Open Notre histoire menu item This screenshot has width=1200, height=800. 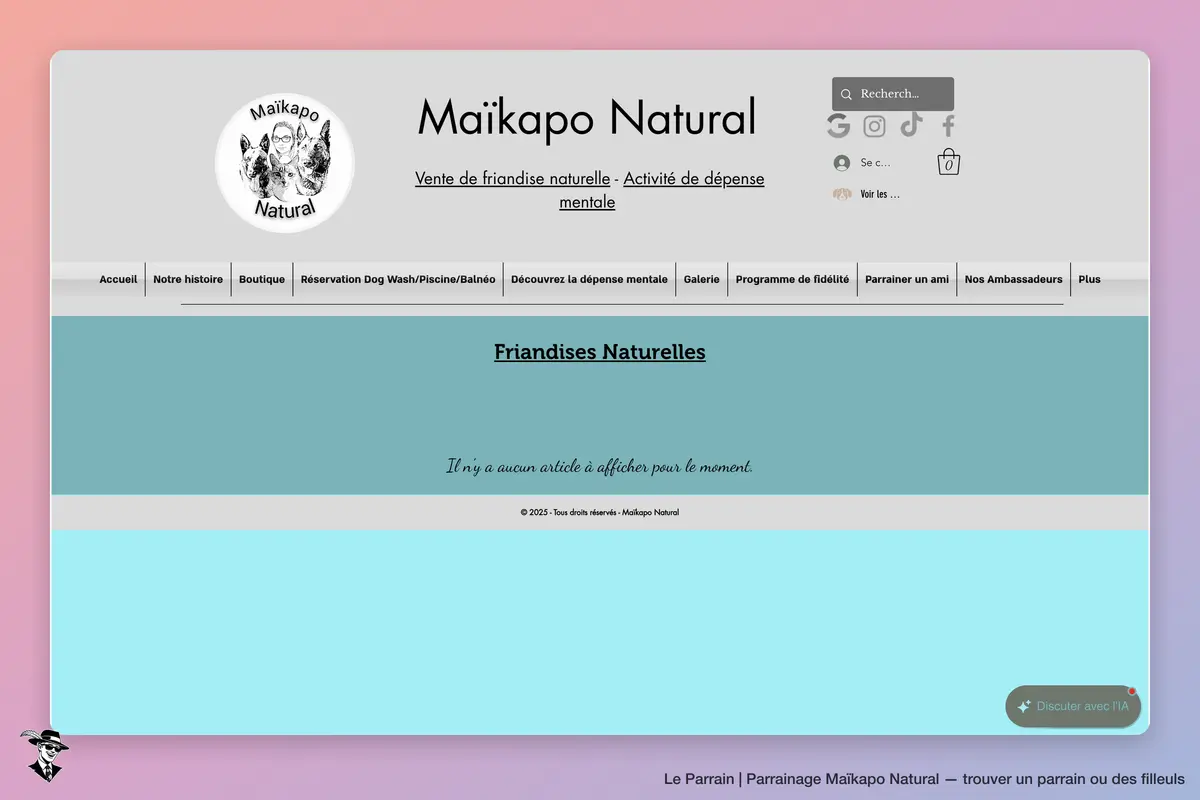coord(188,280)
